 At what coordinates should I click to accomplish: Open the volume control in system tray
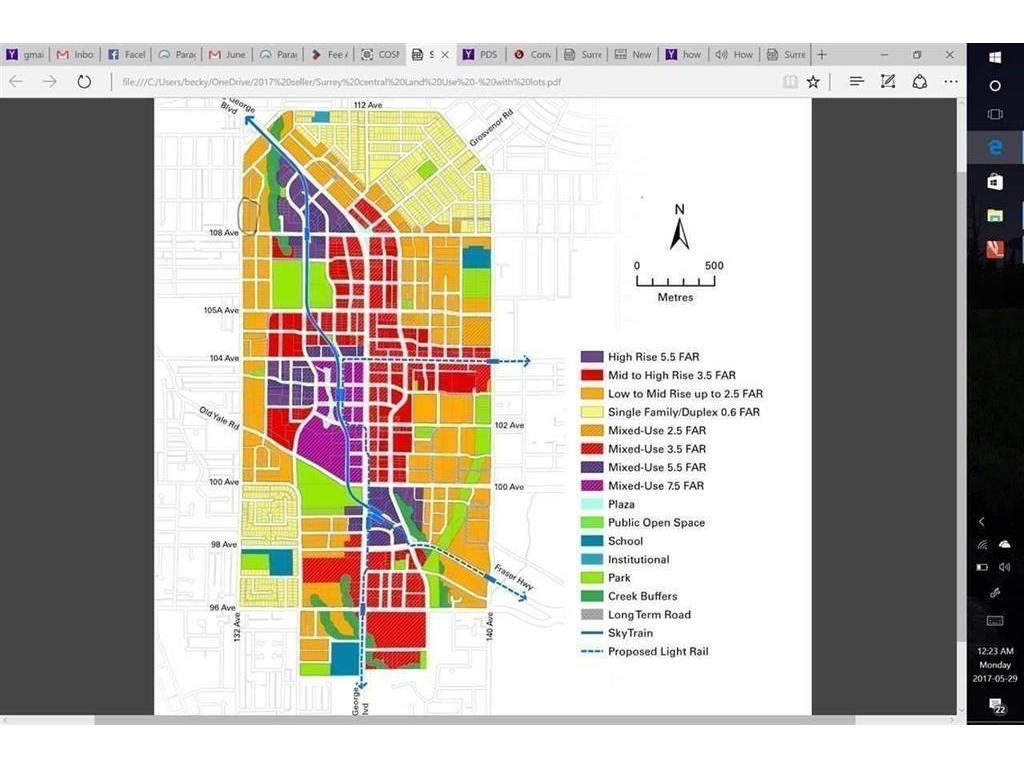point(1004,567)
